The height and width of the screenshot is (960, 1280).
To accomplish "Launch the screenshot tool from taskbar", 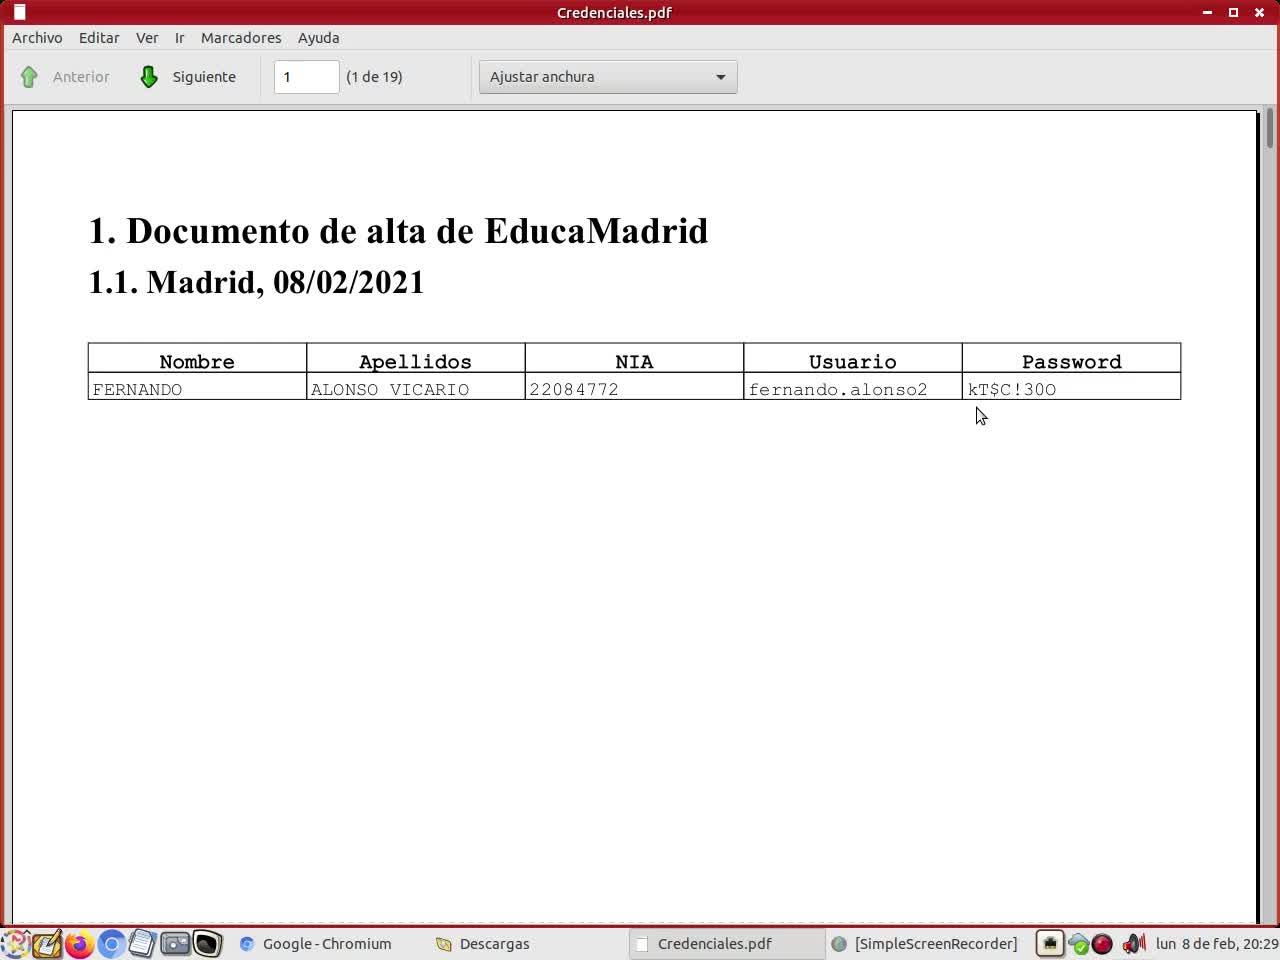I will tap(175, 943).
